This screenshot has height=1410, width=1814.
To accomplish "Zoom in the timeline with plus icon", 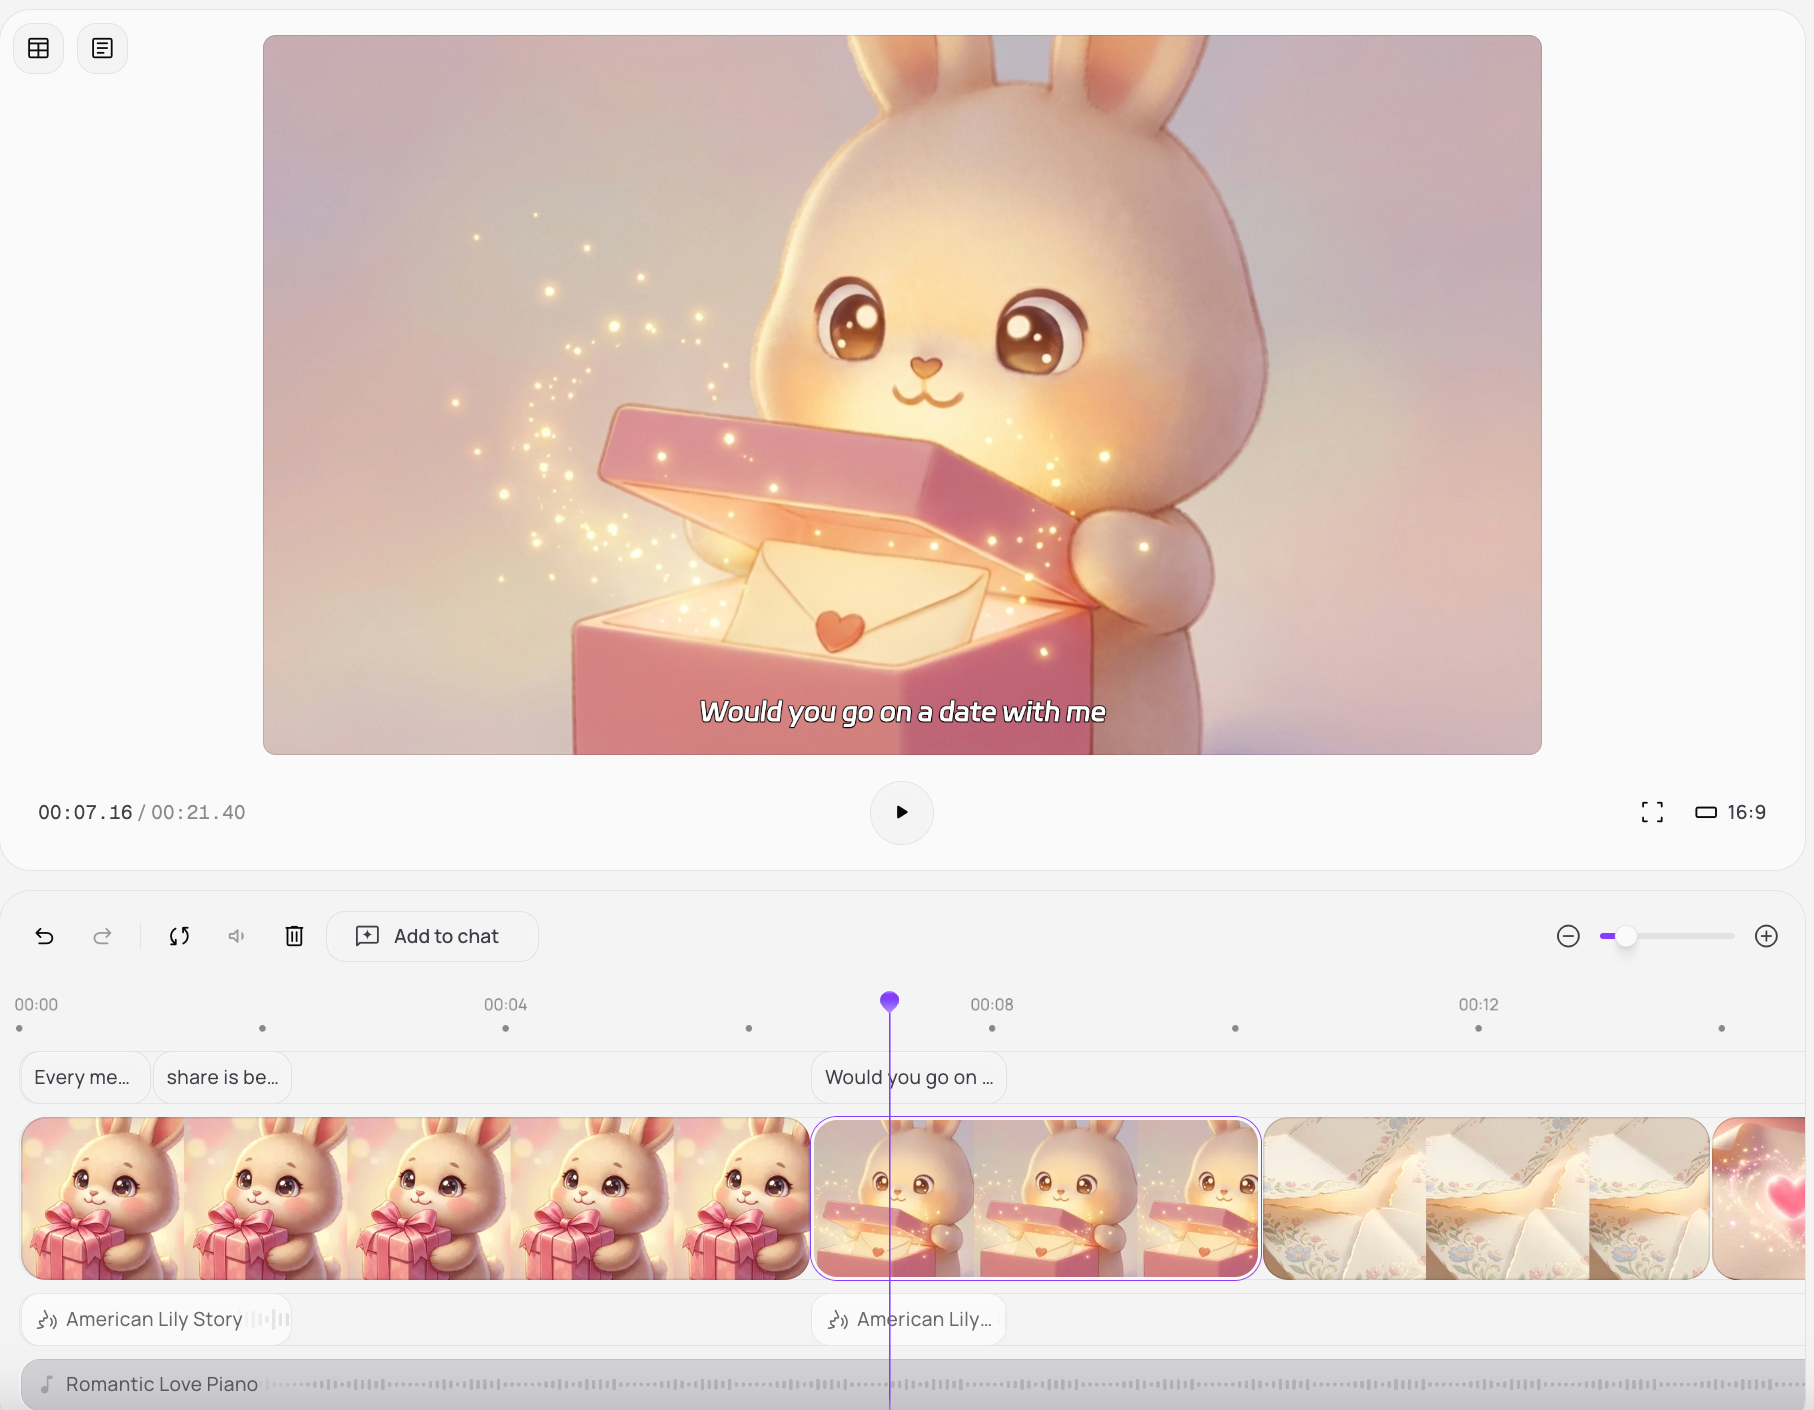I will click(x=1766, y=936).
